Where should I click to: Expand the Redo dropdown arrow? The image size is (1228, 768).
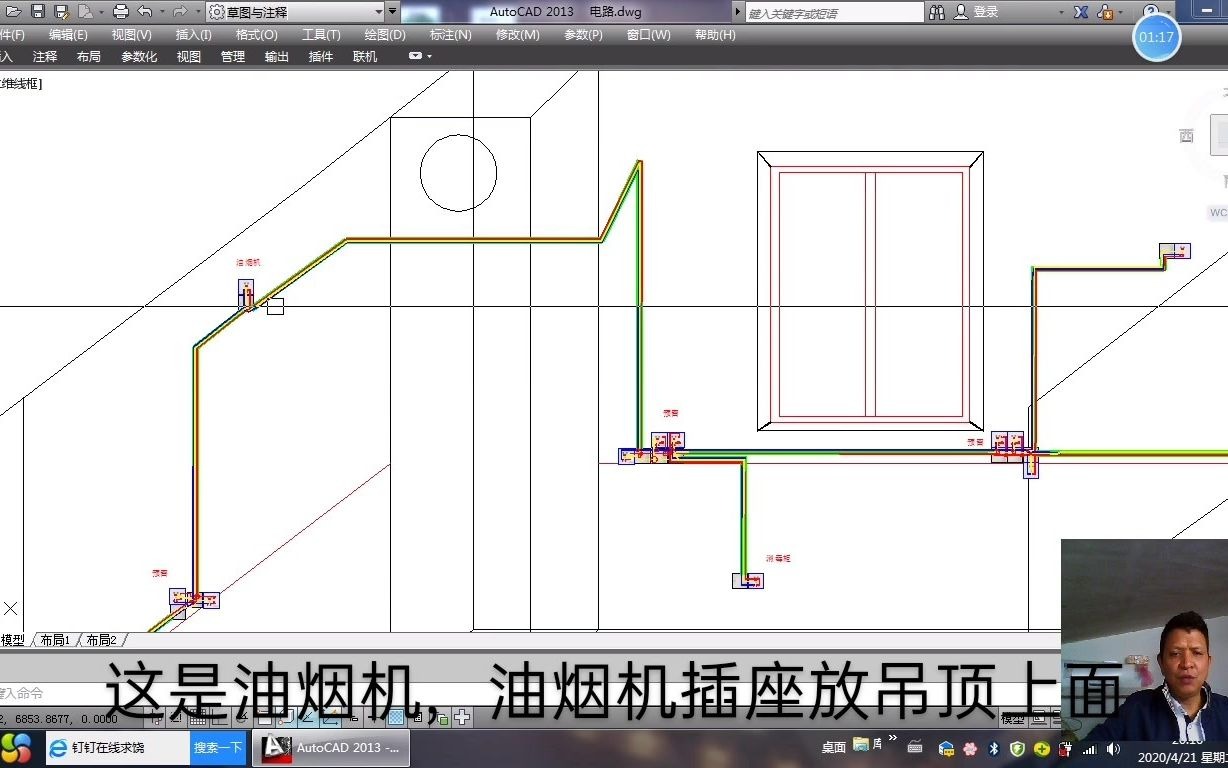pyautogui.click(x=196, y=11)
